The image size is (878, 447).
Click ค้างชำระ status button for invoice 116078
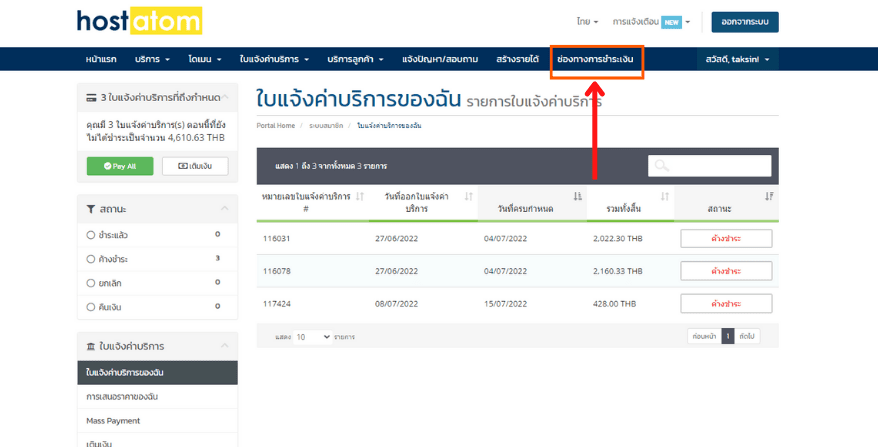pyautogui.click(x=726, y=271)
